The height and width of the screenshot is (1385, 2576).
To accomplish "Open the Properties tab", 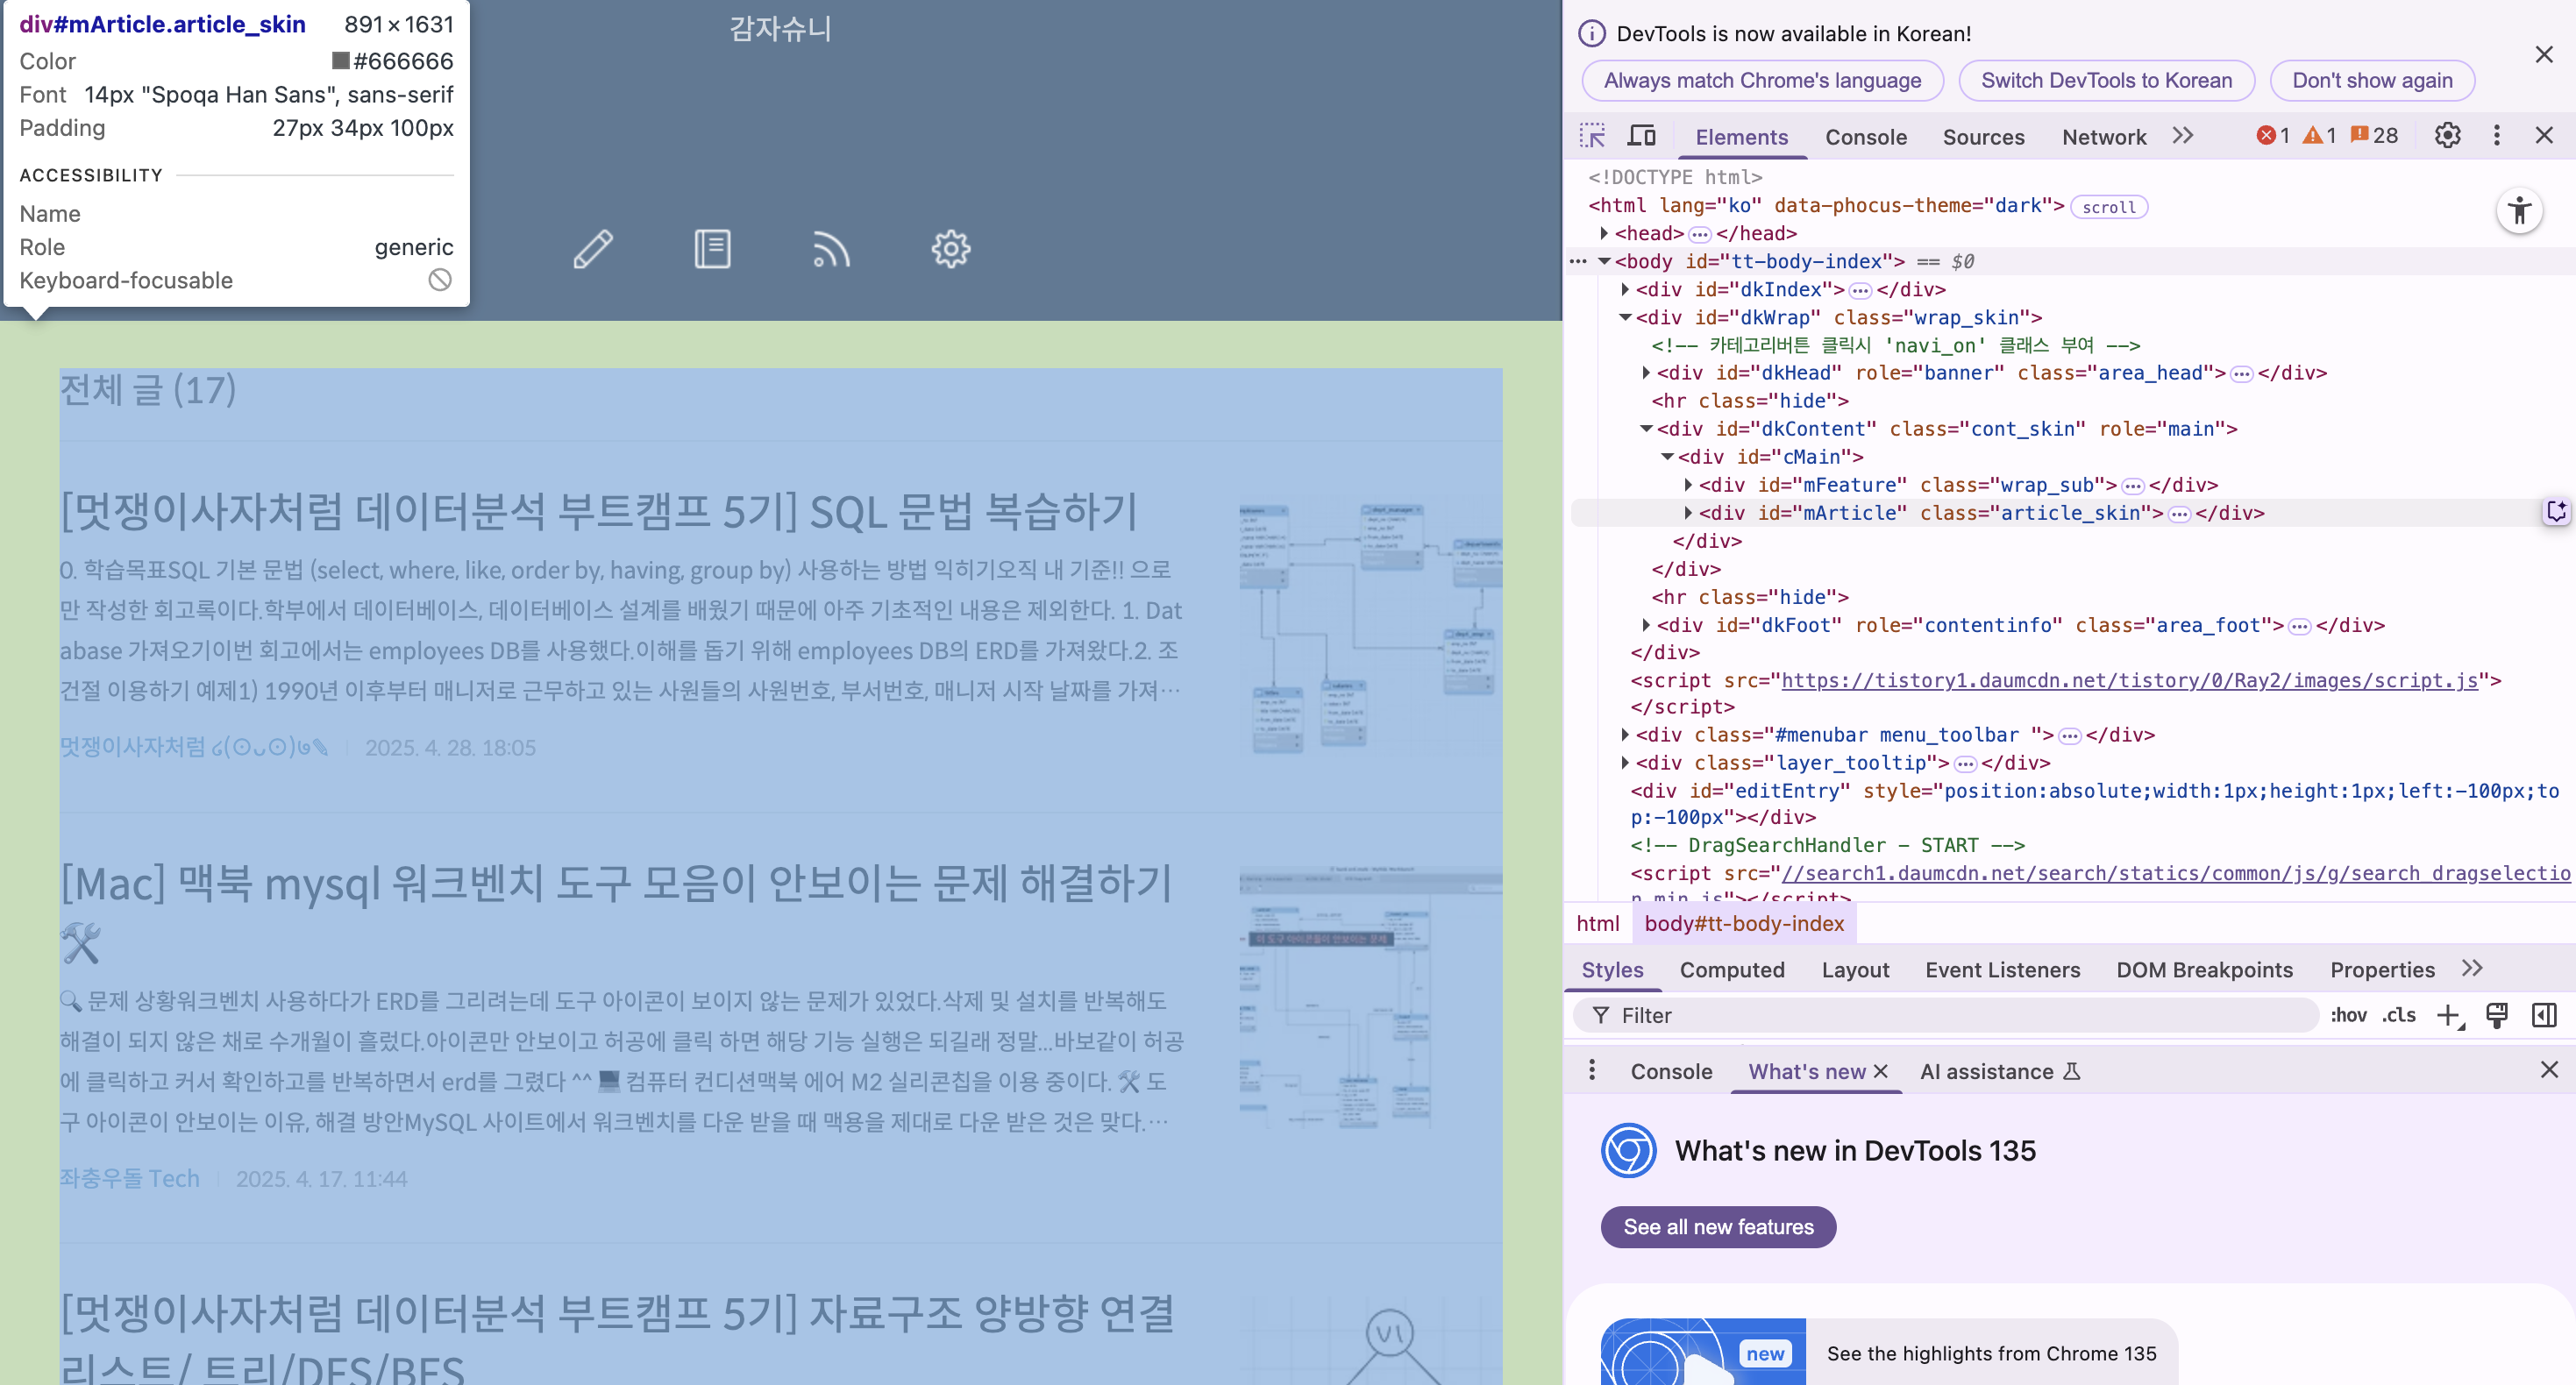I will pyautogui.click(x=2382, y=970).
